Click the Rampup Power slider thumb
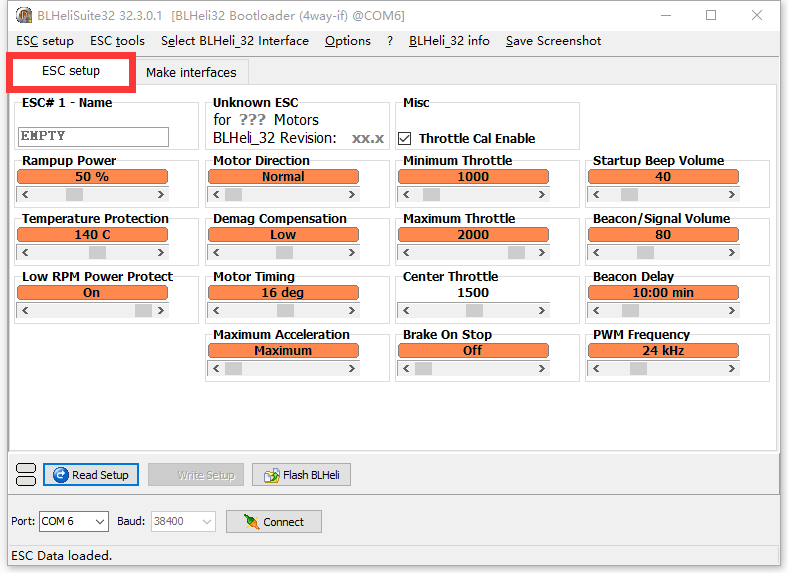 click(x=74, y=195)
